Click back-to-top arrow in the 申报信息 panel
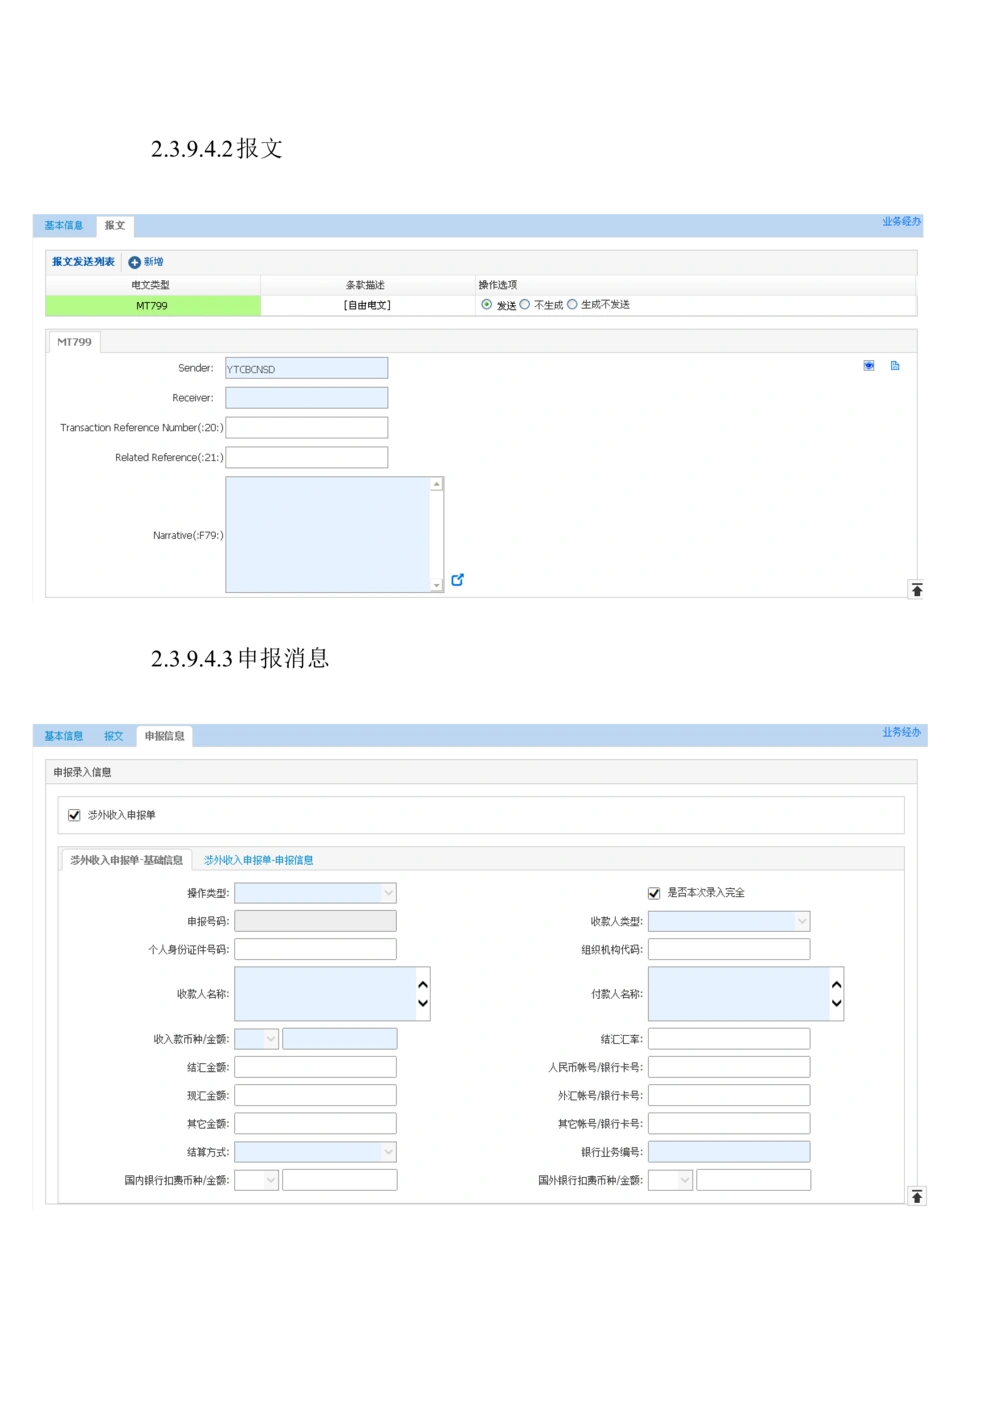Image resolution: width=1000 pixels, height=1415 pixels. click(916, 1196)
